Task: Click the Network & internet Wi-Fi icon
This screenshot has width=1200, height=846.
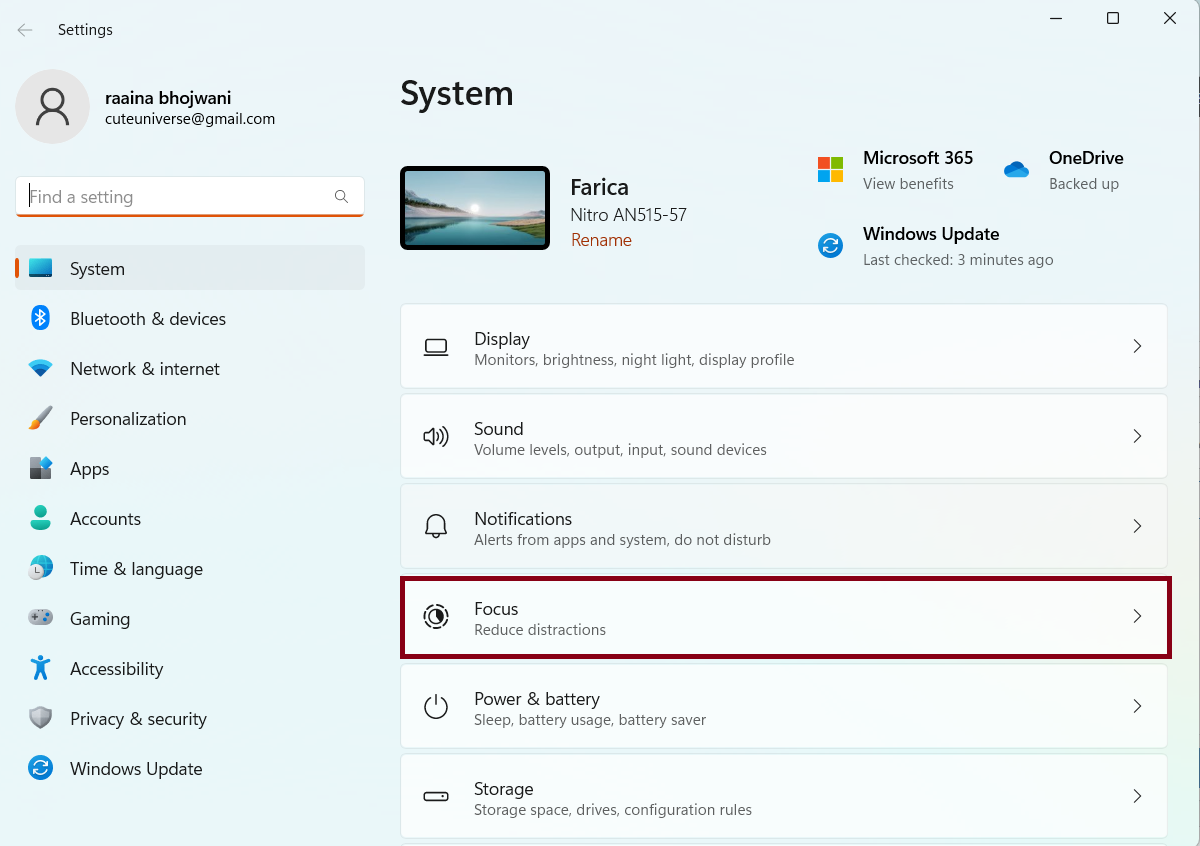Action: 40,368
